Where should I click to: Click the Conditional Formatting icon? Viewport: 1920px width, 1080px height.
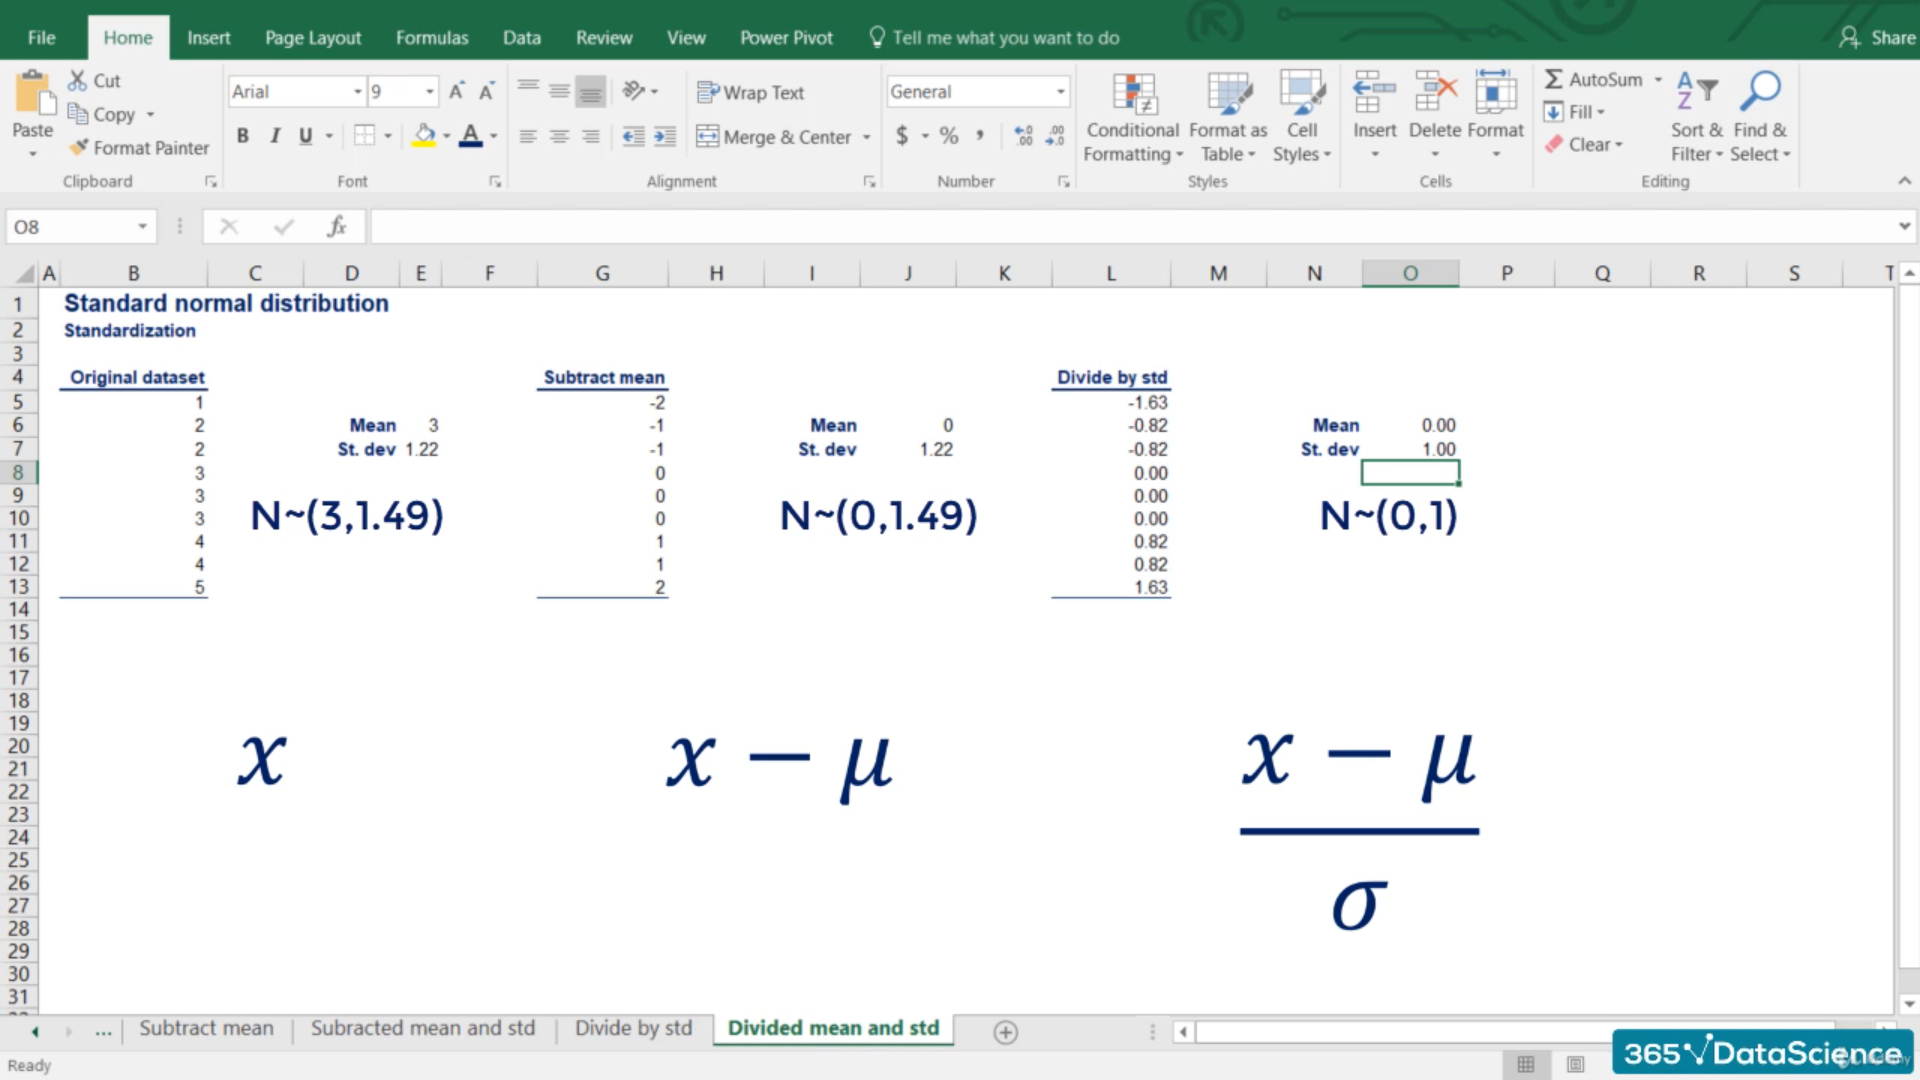coord(1133,96)
